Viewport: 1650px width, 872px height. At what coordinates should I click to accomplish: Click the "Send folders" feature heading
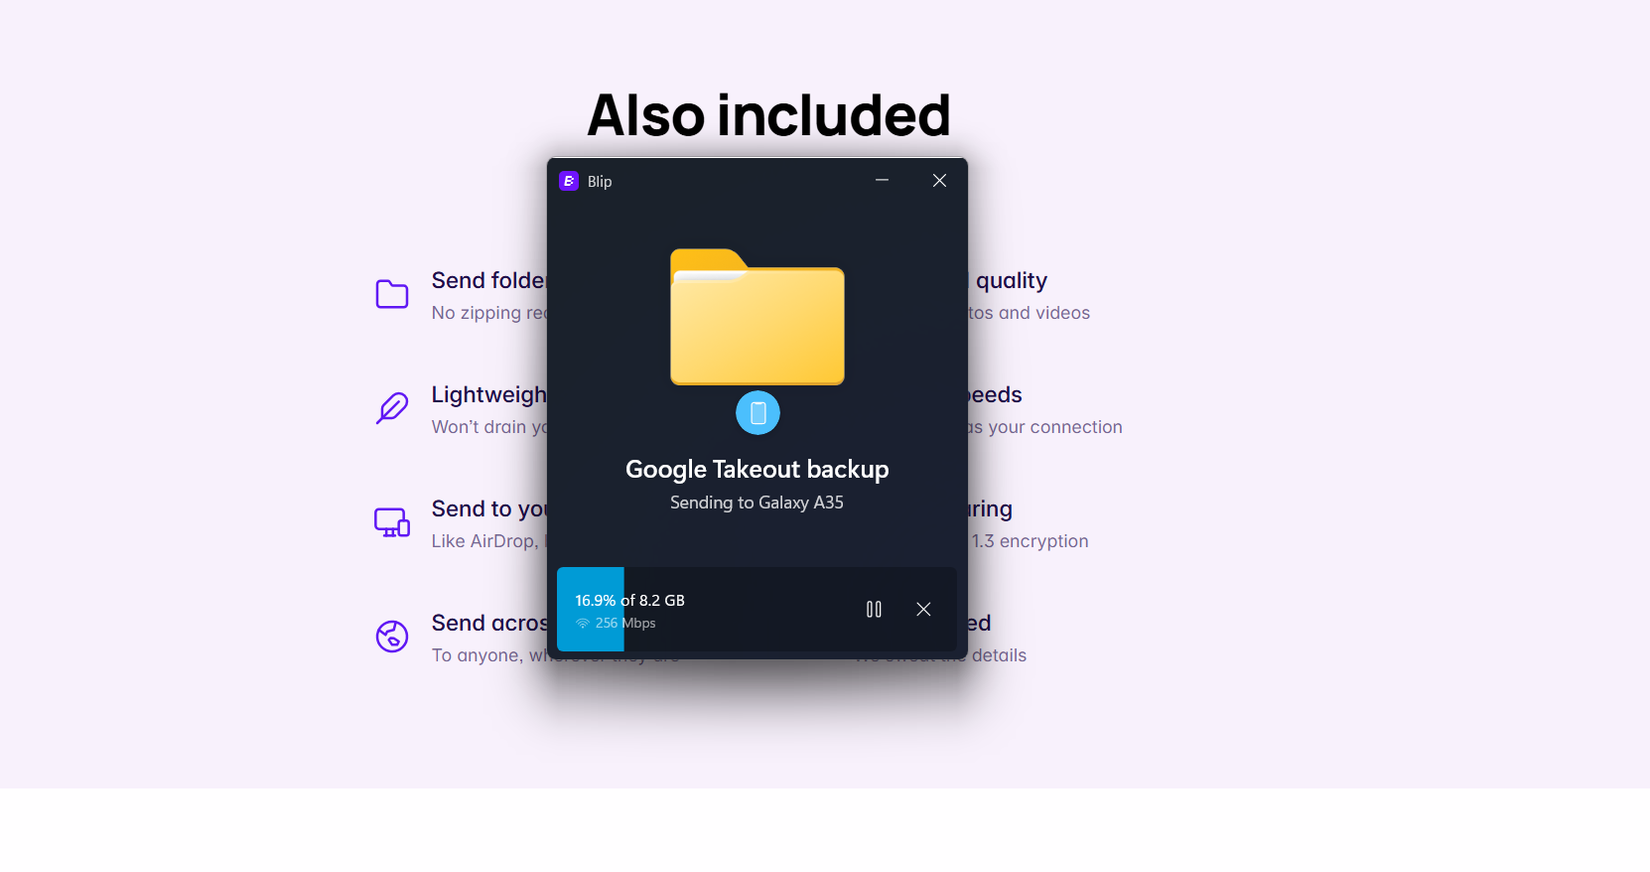click(x=489, y=280)
